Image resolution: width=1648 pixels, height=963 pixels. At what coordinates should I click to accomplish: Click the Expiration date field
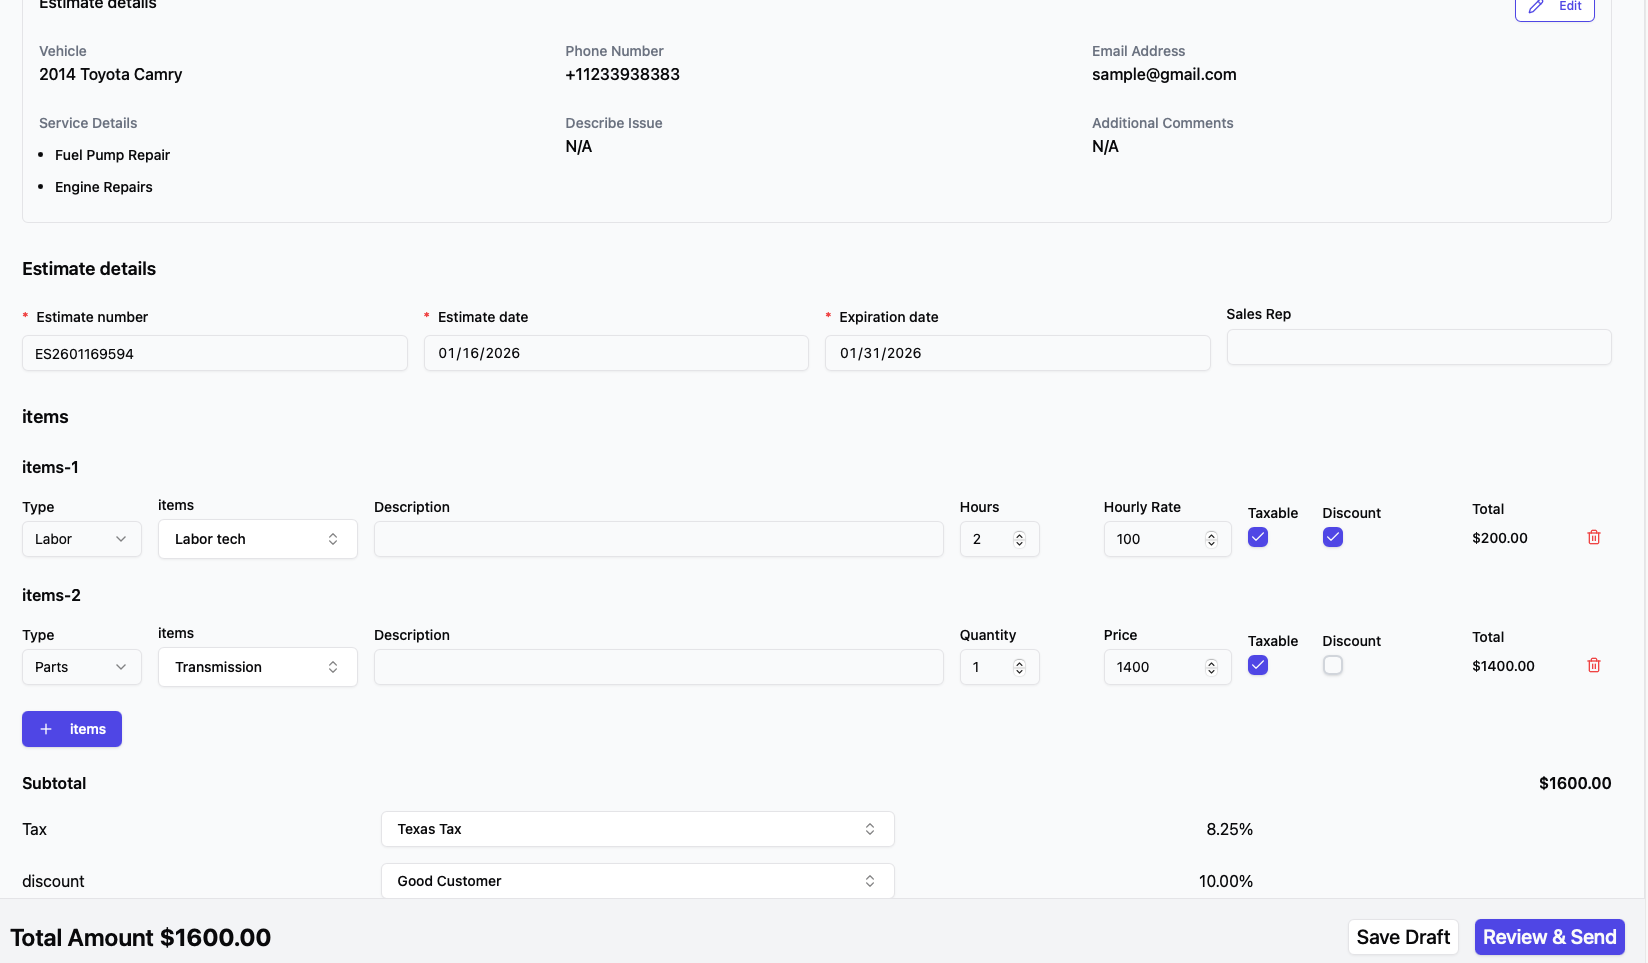tap(1017, 353)
